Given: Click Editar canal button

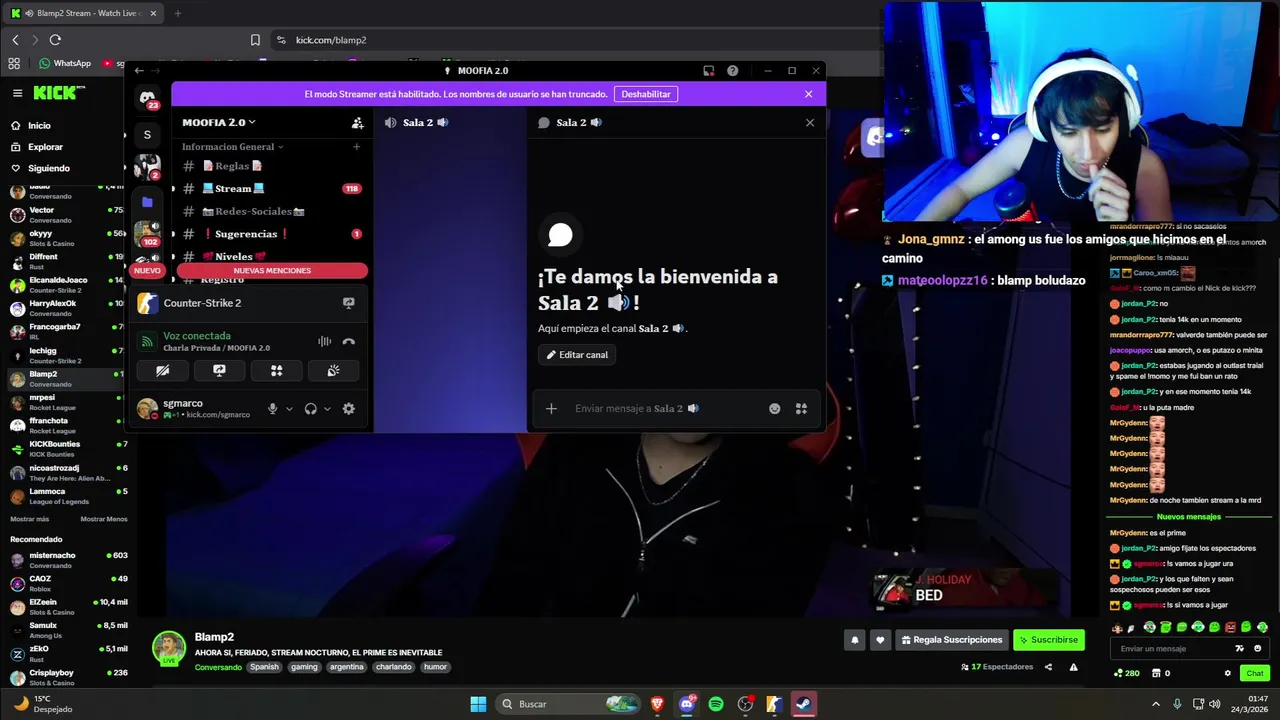Looking at the screenshot, I should tap(577, 355).
